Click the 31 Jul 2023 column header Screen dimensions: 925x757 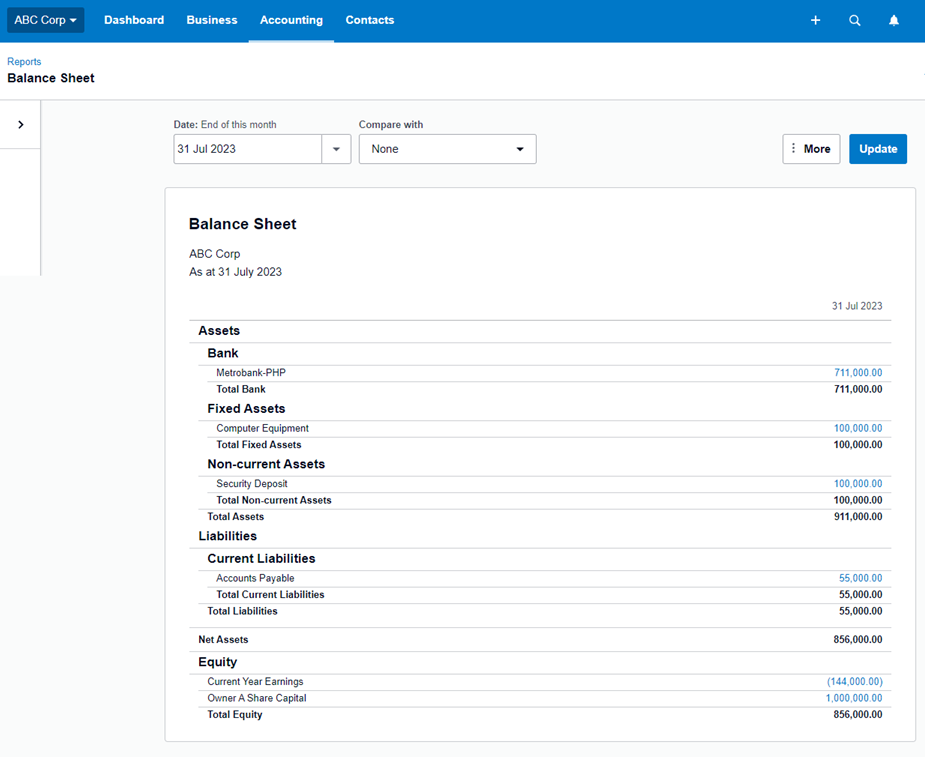(857, 306)
